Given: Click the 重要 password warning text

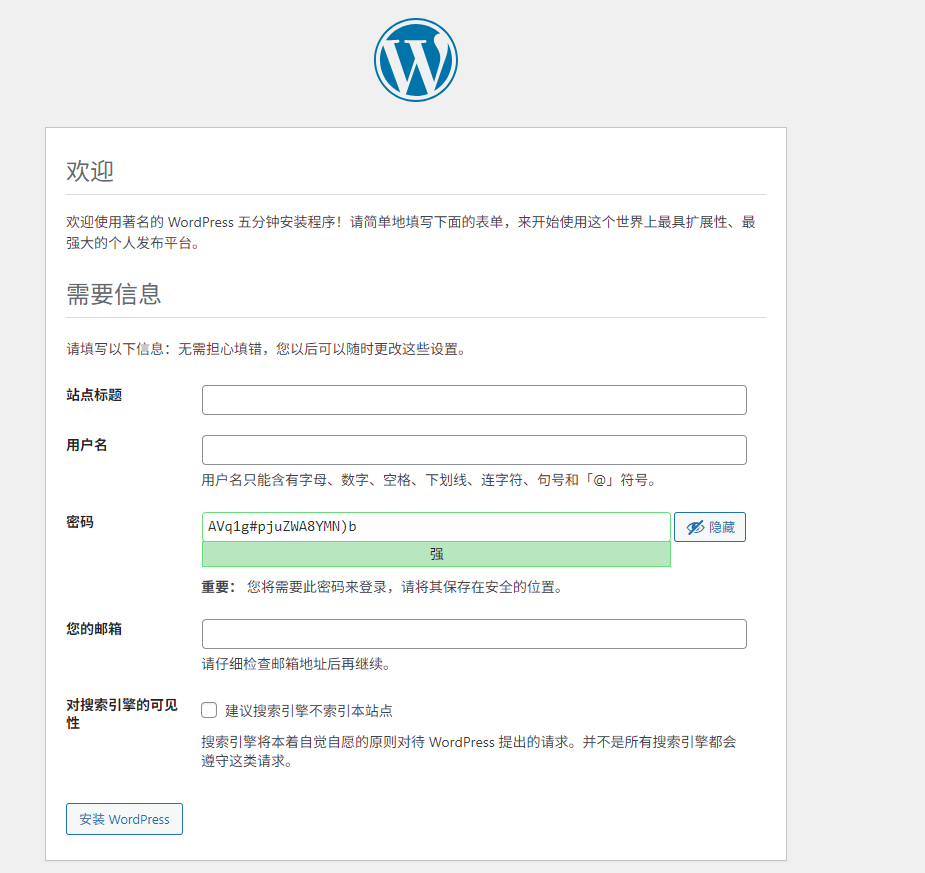Looking at the screenshot, I should (382, 588).
